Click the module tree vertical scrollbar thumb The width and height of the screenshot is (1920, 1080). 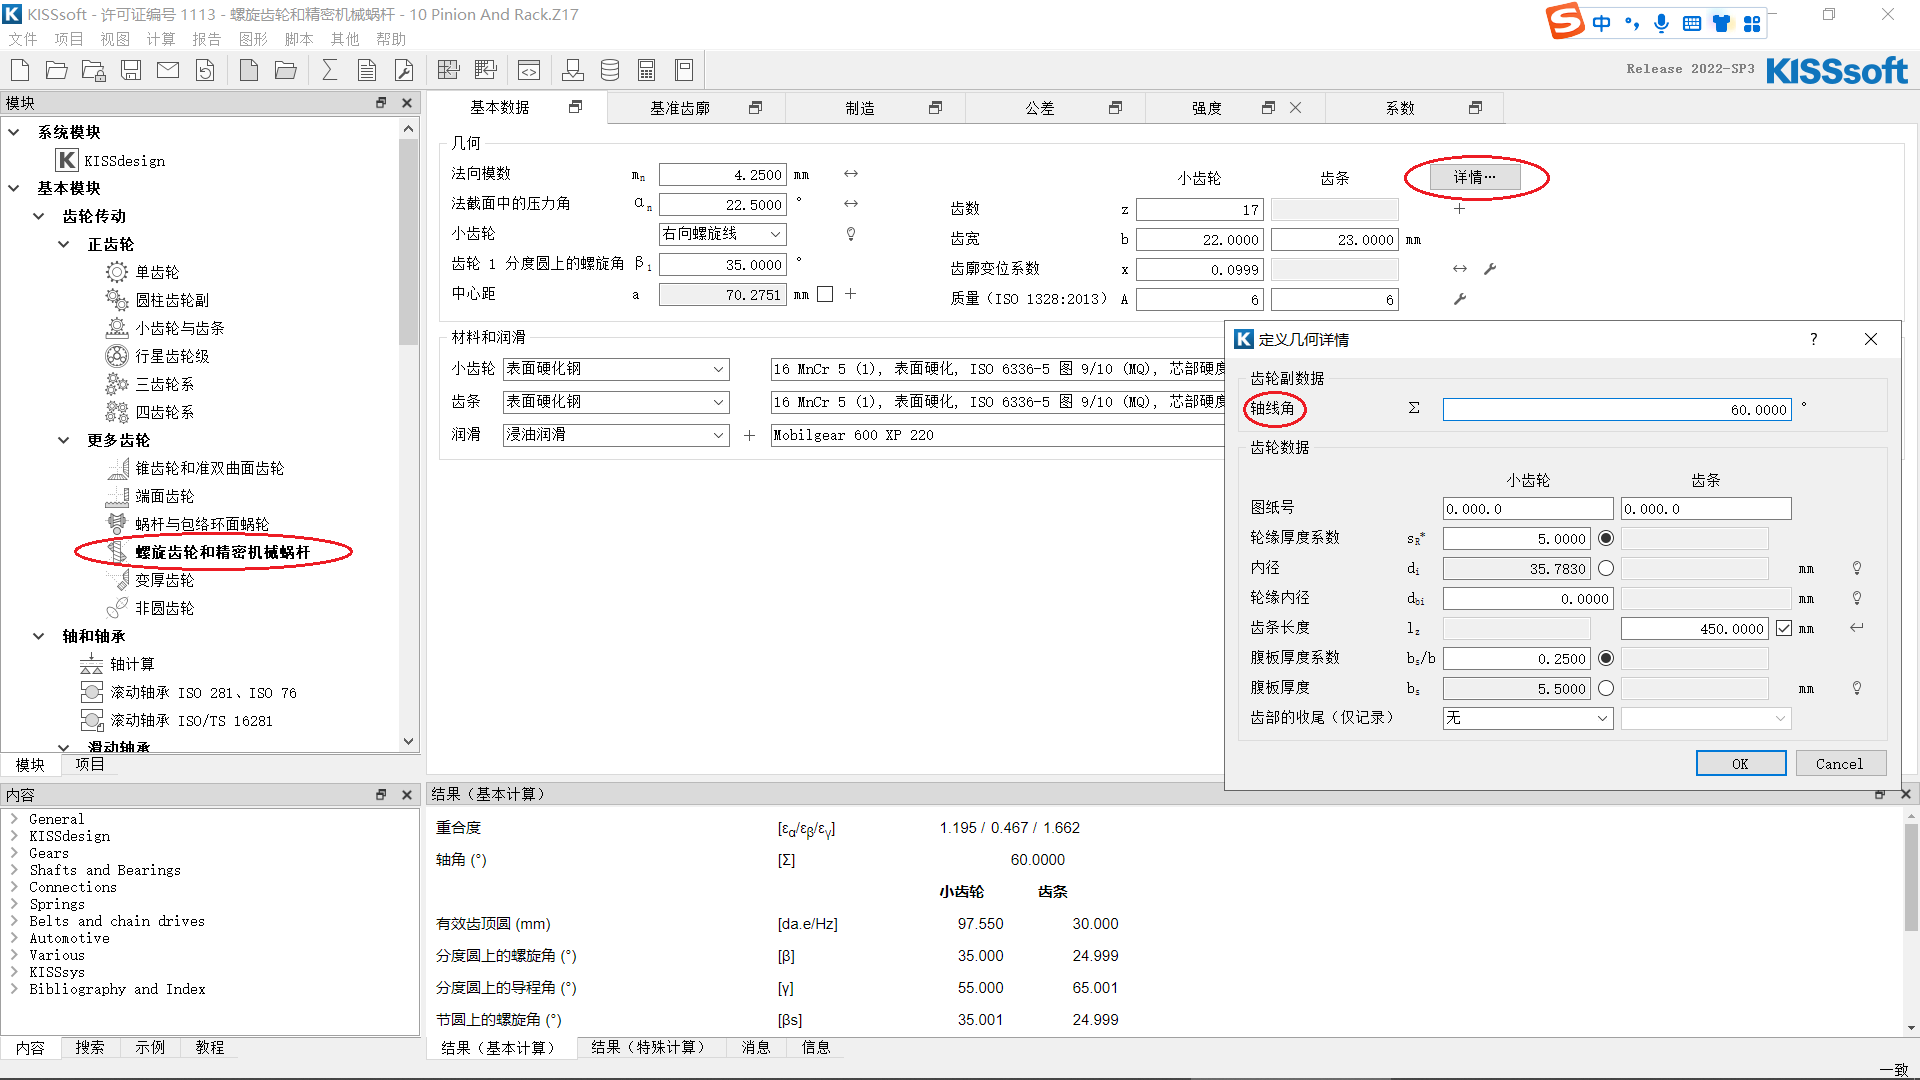pyautogui.click(x=408, y=242)
